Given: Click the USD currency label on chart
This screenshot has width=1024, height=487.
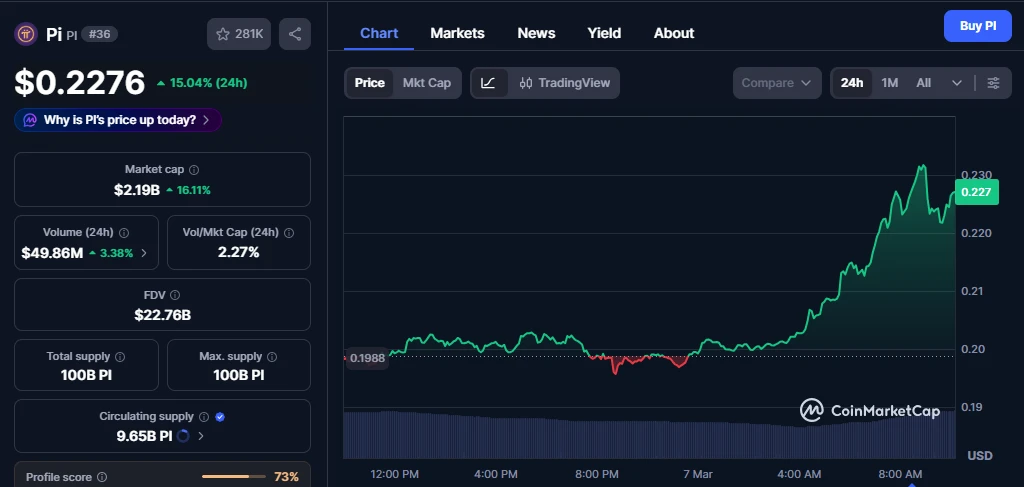Looking at the screenshot, I should (x=980, y=455).
